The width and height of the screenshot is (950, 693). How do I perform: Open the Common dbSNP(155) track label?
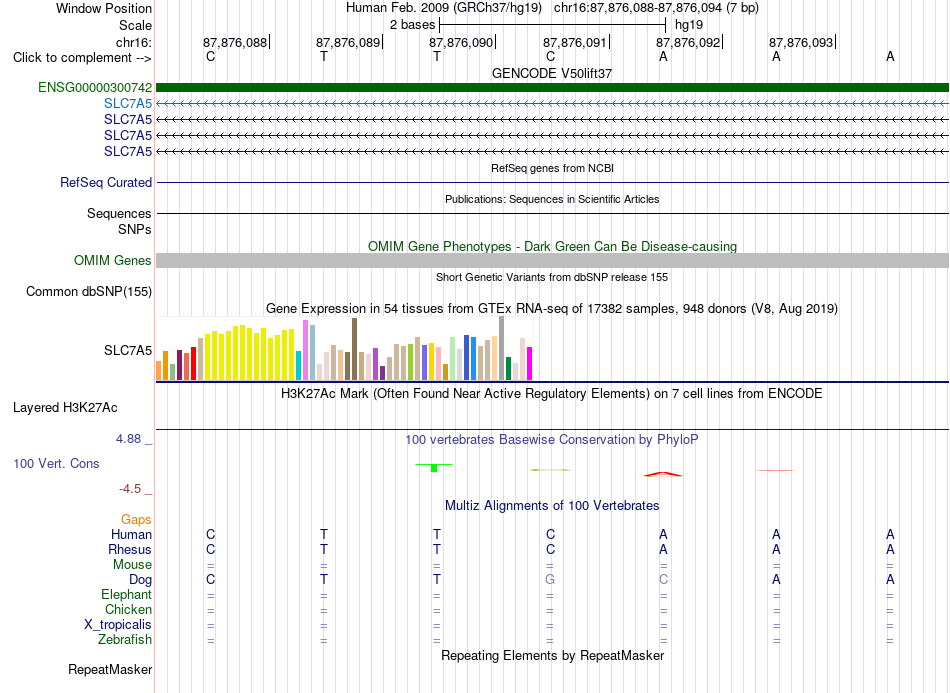coord(89,291)
